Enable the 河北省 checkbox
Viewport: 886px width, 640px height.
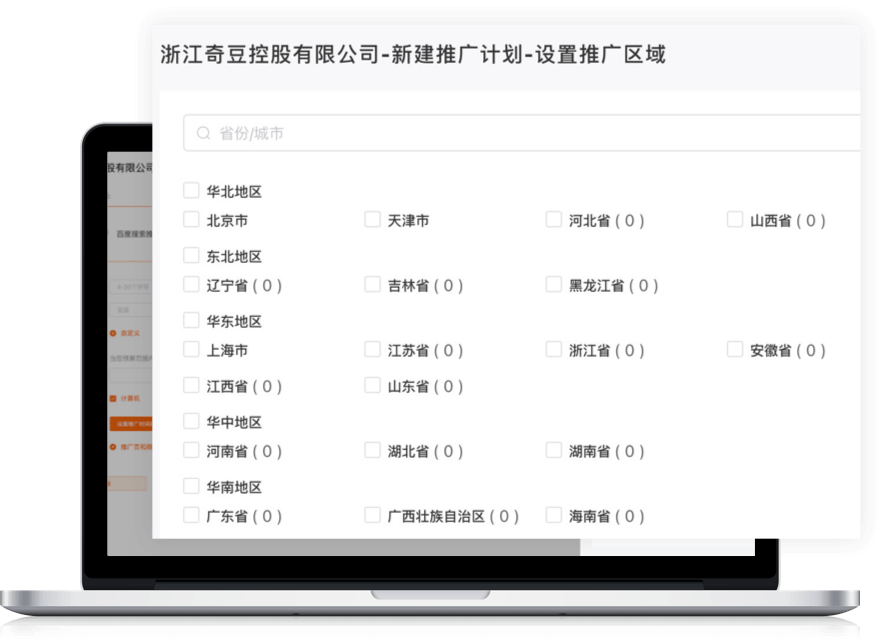(554, 219)
